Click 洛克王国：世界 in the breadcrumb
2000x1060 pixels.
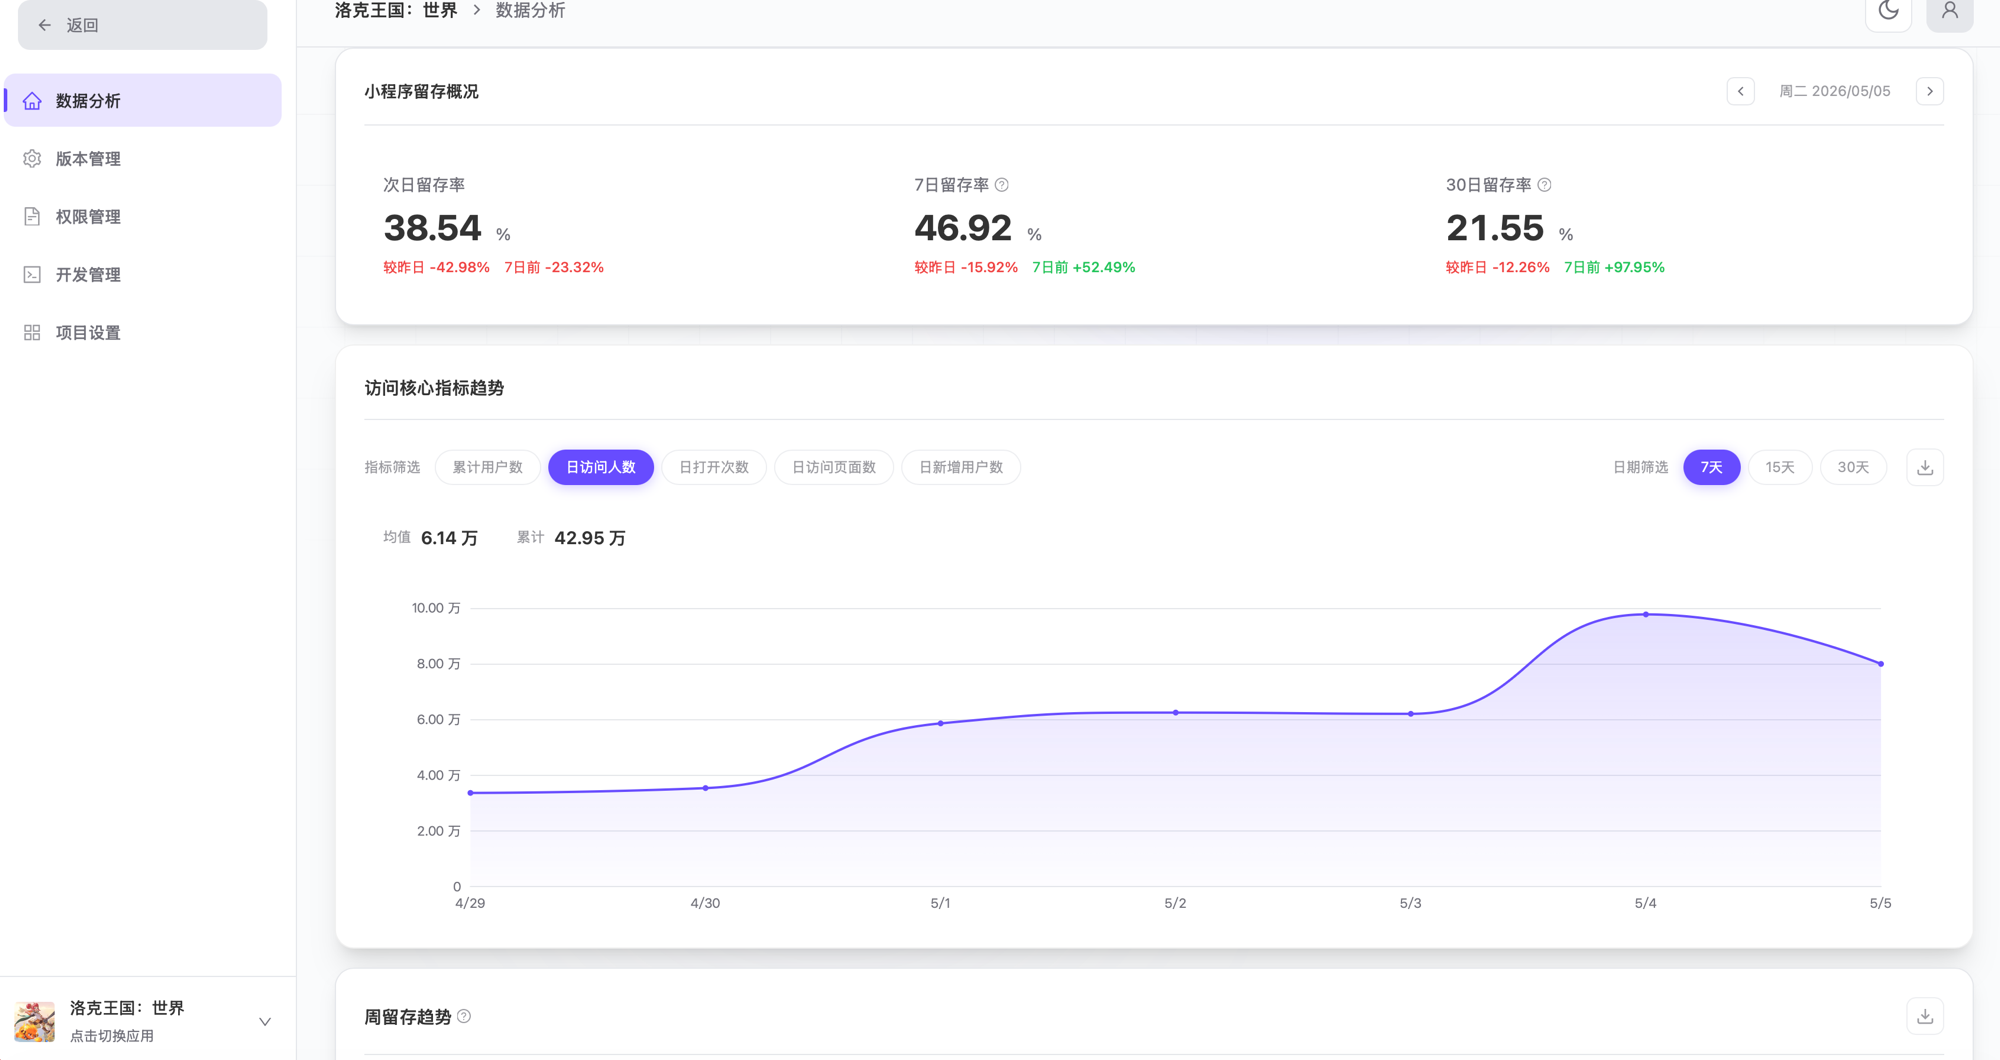coord(396,10)
